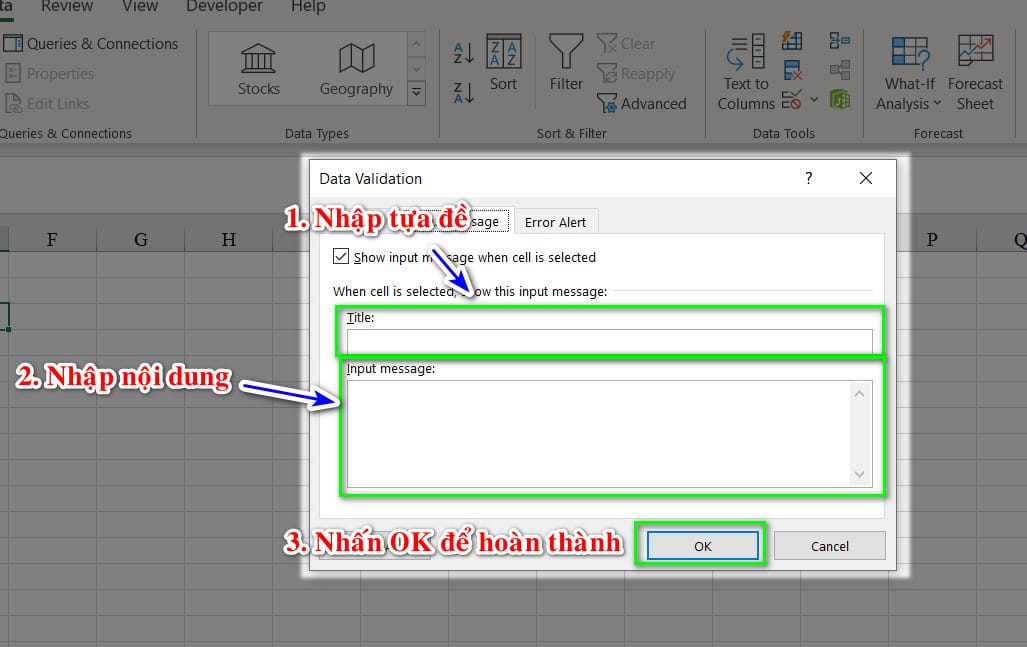Confirm the dialog with OK

click(702, 545)
